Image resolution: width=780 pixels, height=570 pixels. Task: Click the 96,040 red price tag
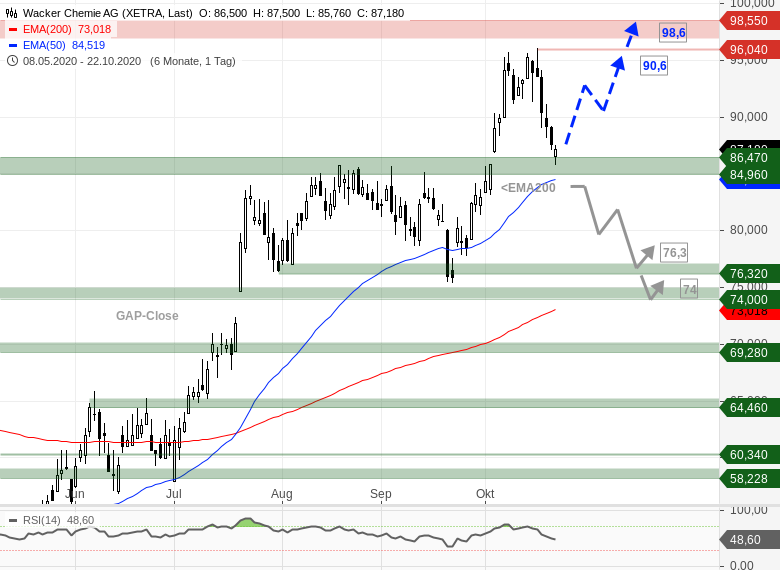pos(749,50)
